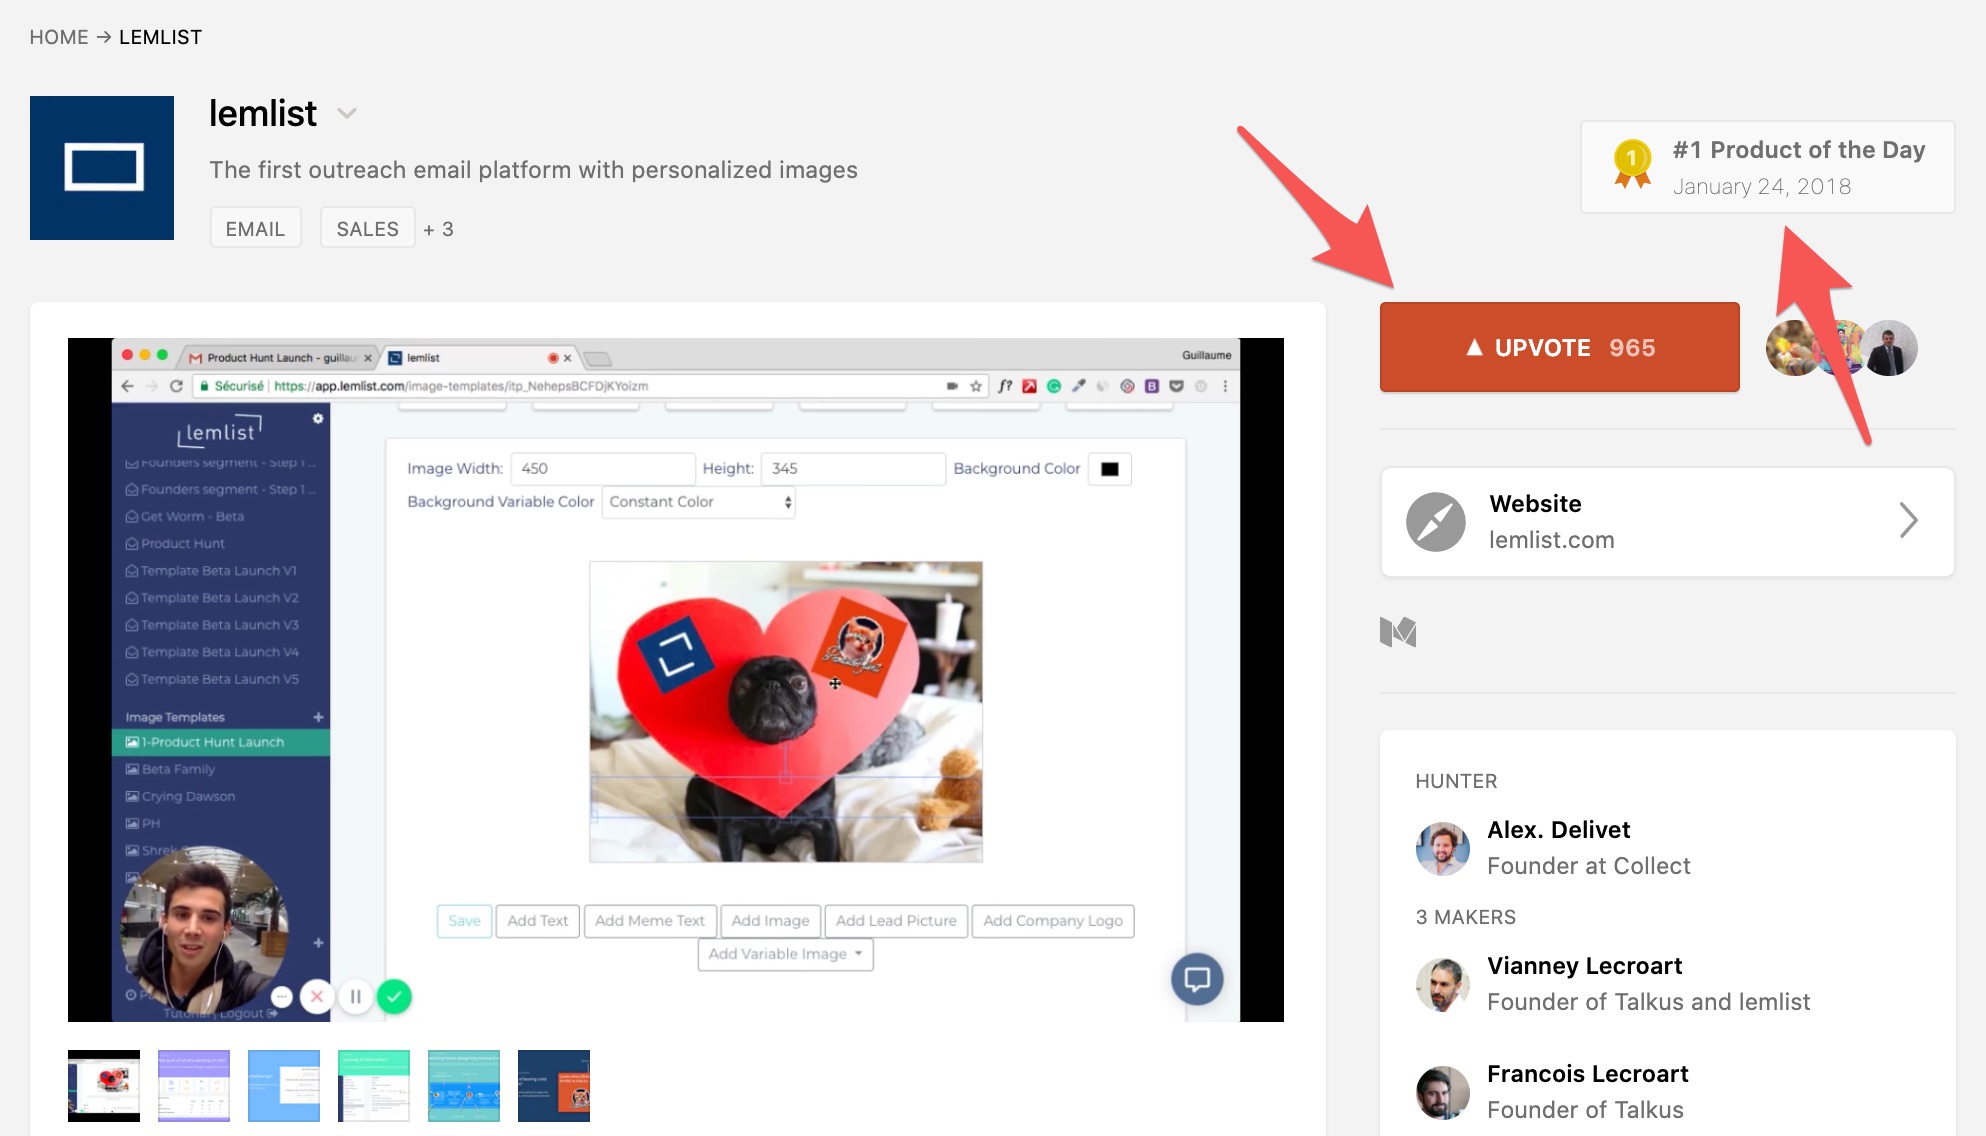The image size is (1986, 1136).
Task: Switch to Product Hunt Launch Gmail tab
Action: tap(278, 357)
